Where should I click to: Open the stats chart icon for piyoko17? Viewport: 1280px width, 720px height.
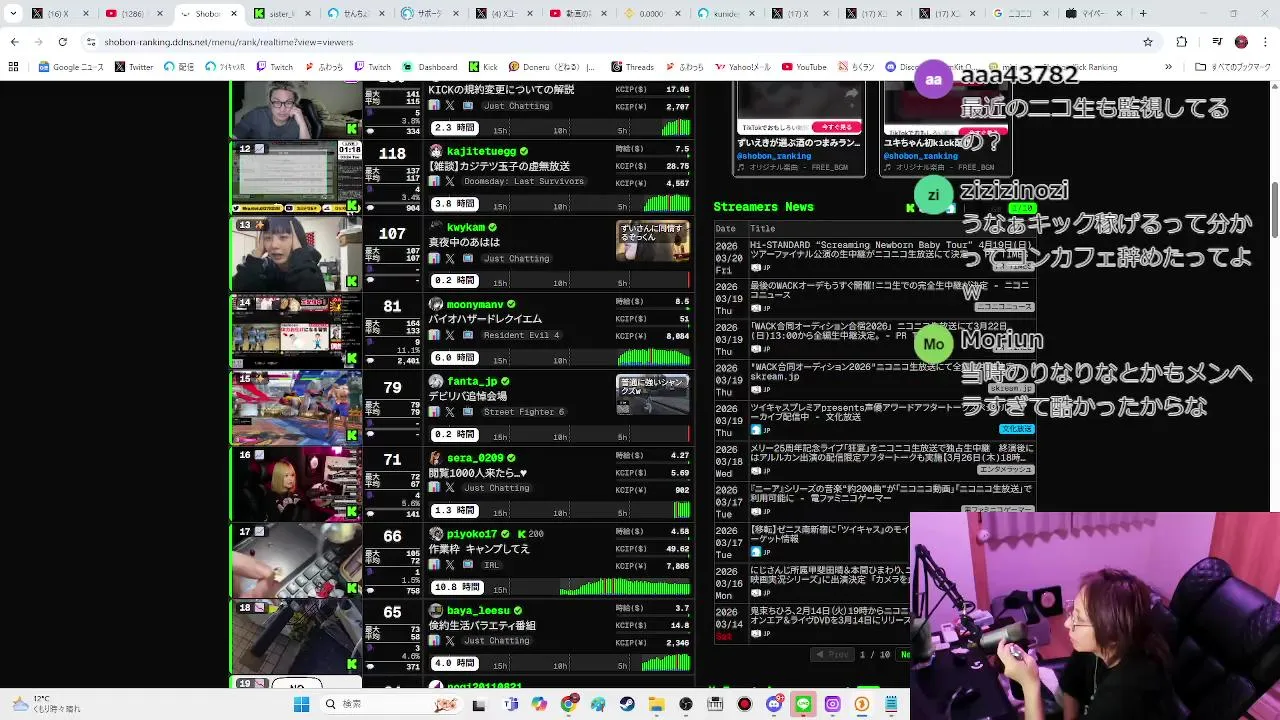tap(434, 565)
